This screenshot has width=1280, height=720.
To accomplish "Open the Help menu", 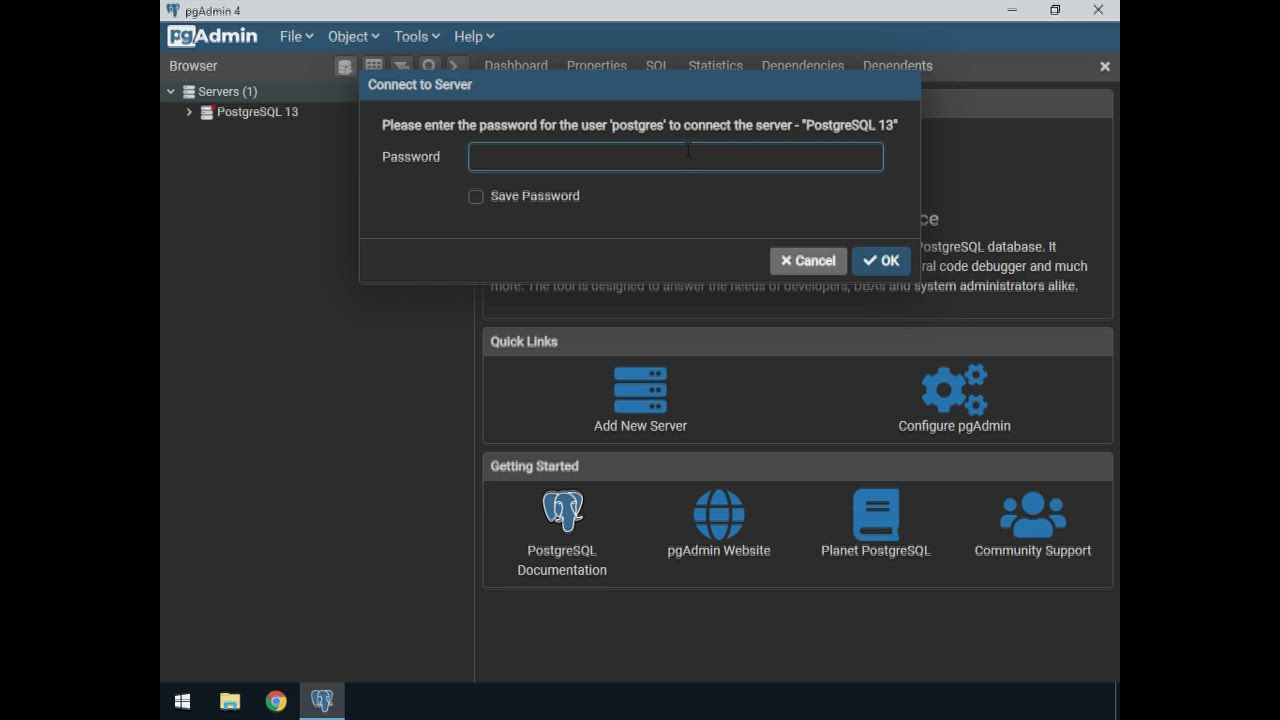I will point(474,36).
